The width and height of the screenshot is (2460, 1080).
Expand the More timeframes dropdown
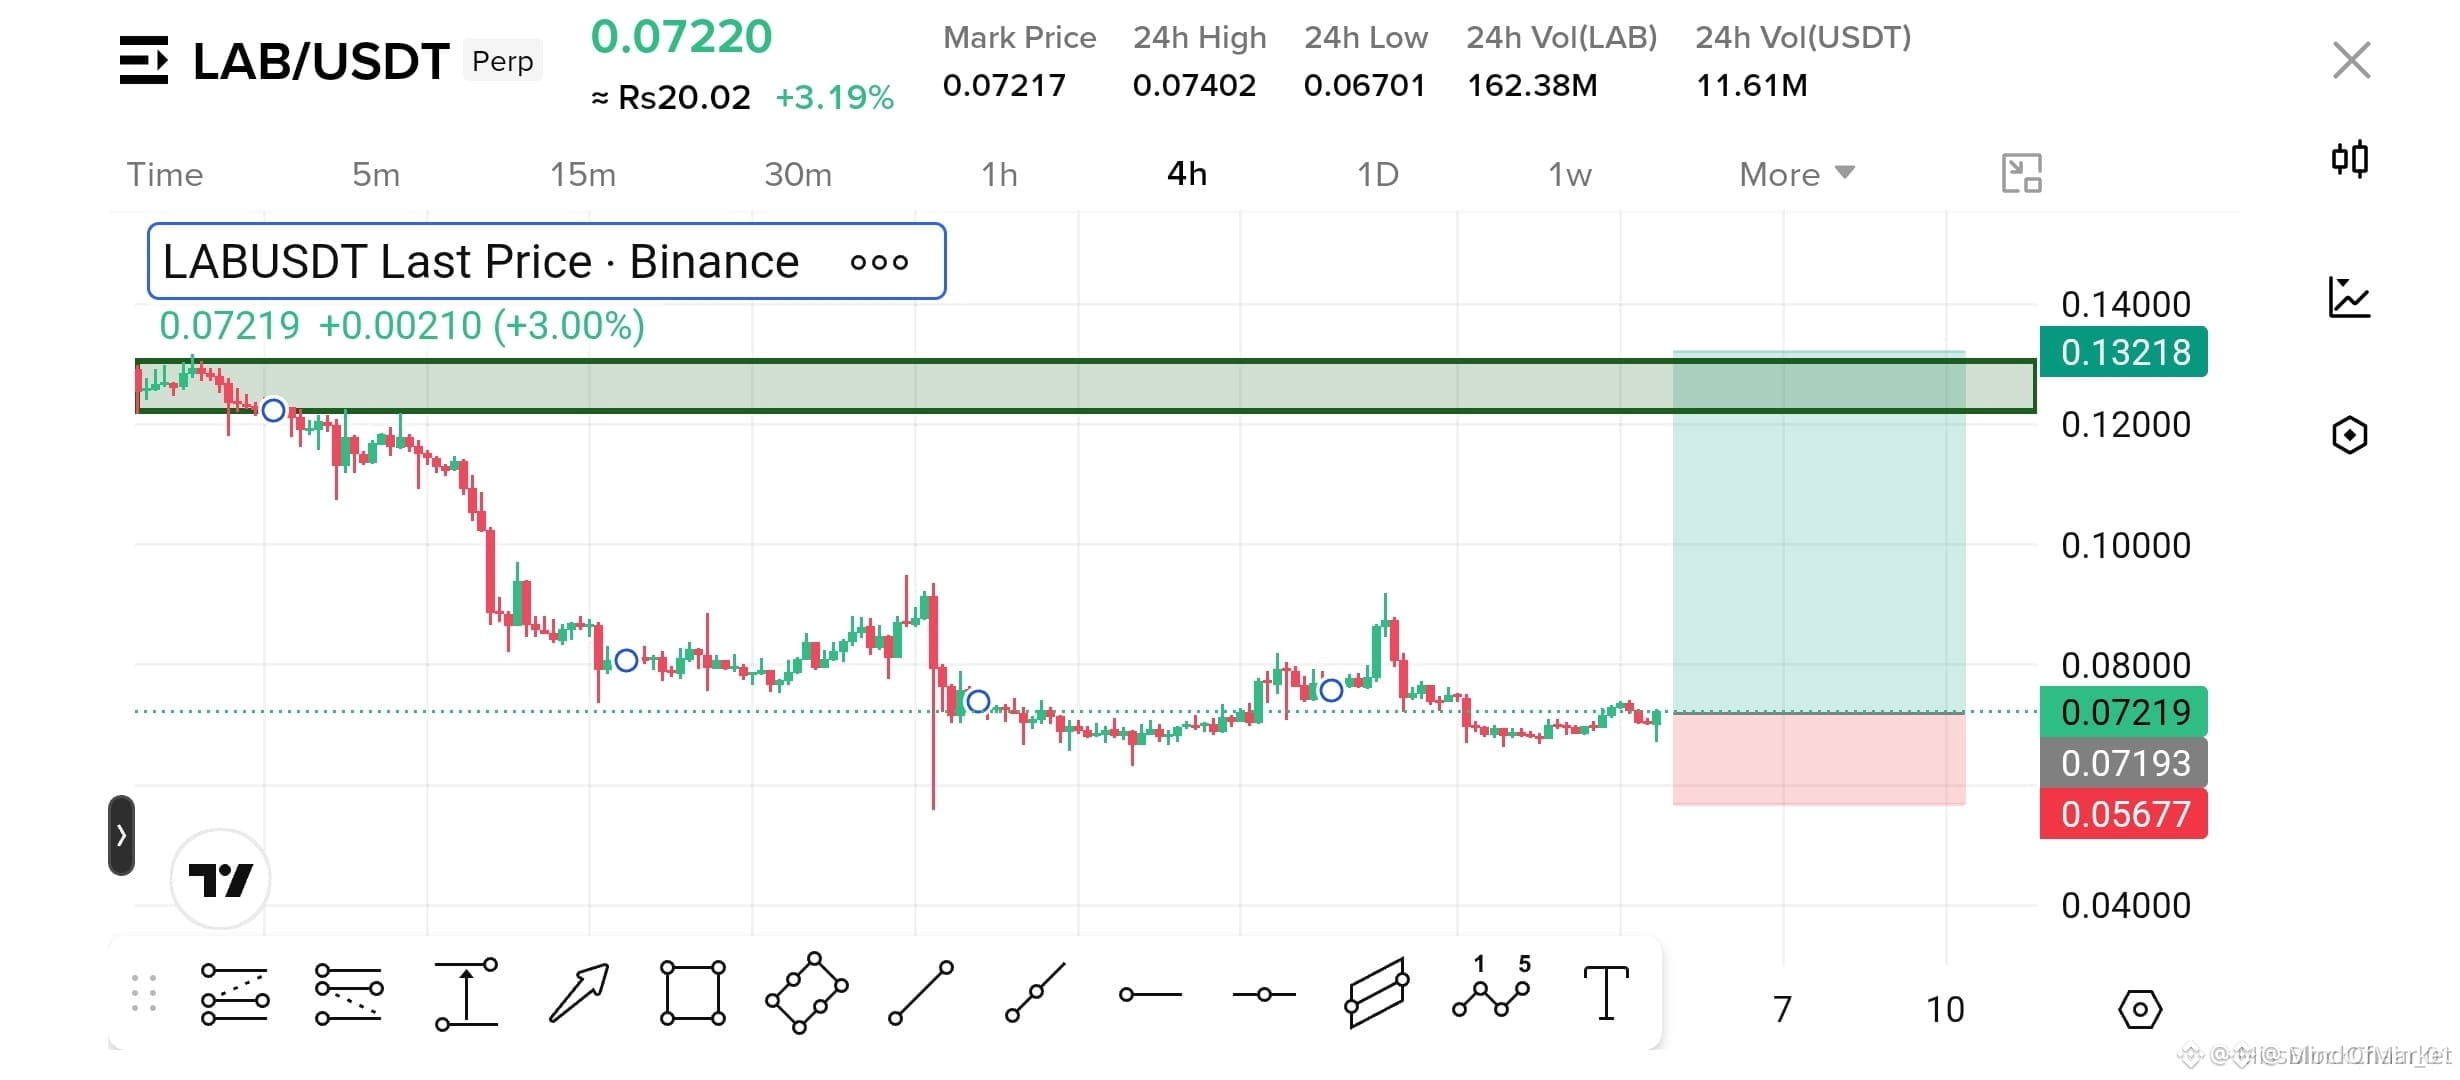pyautogui.click(x=1797, y=174)
